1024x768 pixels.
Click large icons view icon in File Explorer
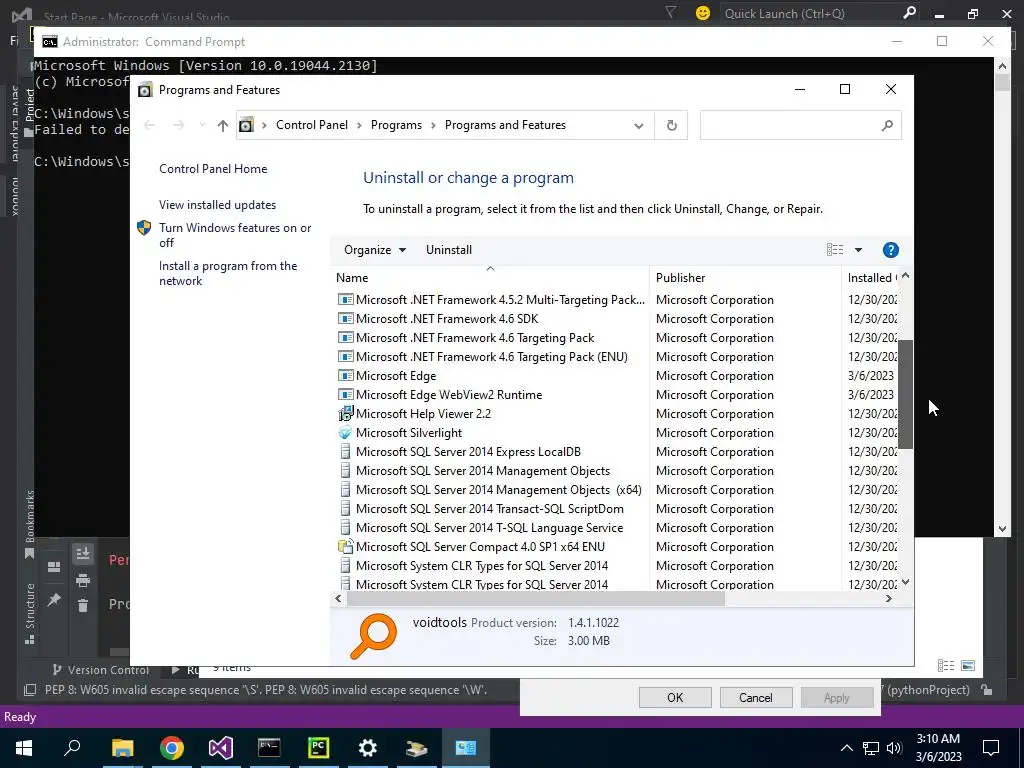pyautogui.click(x=968, y=665)
